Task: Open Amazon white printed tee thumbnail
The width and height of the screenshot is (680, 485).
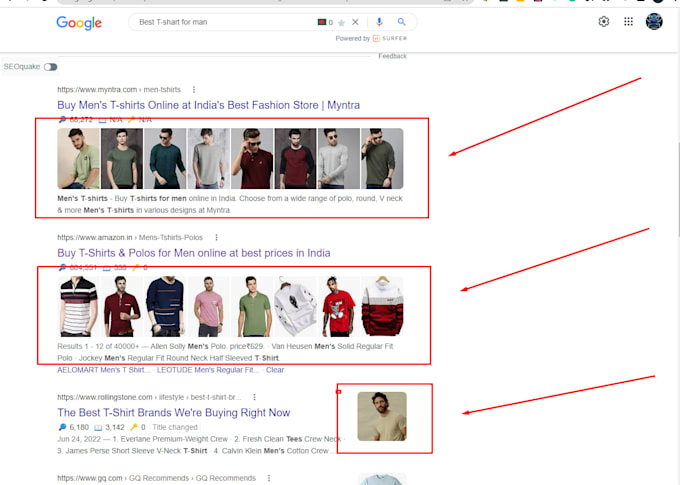Action: 295,306
